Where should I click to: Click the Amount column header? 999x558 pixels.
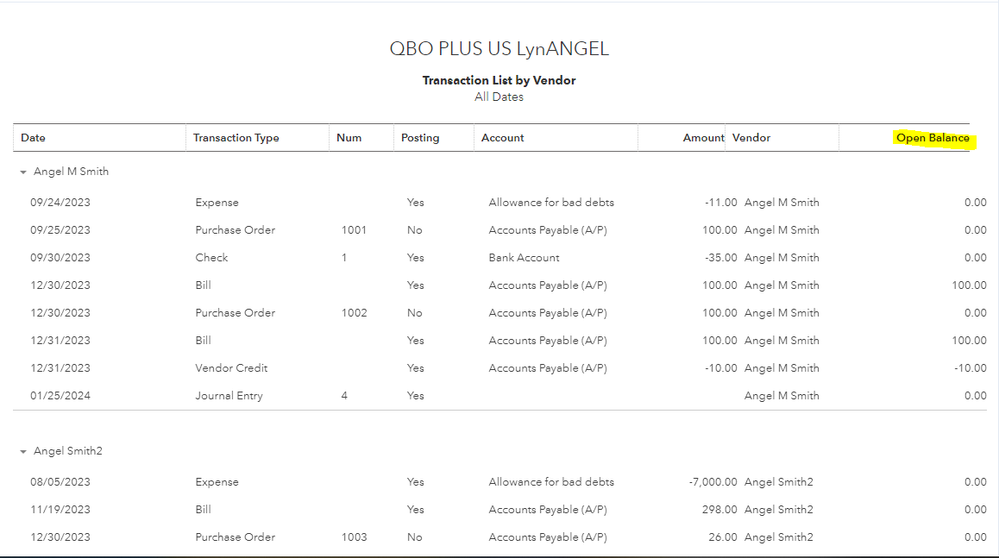pos(703,138)
